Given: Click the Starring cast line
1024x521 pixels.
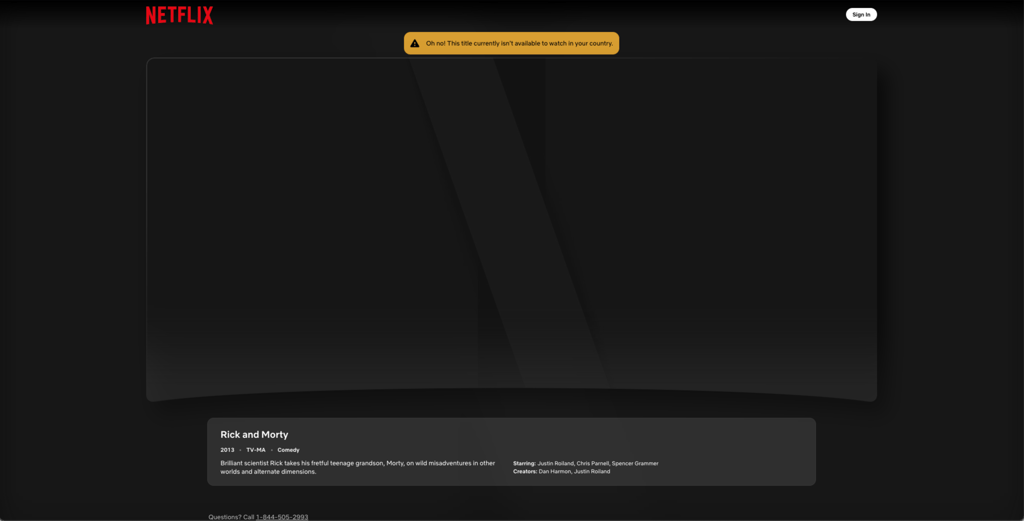Looking at the screenshot, I should pos(586,464).
